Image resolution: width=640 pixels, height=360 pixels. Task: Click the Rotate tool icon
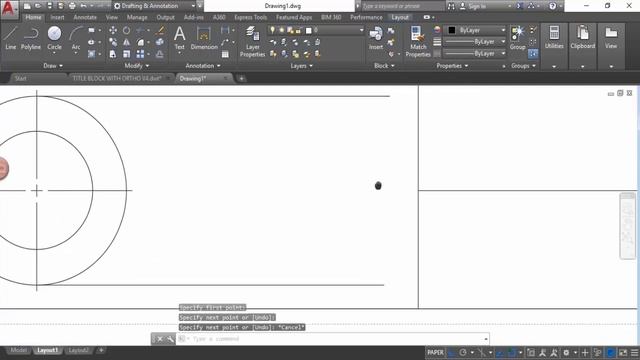click(x=127, y=30)
